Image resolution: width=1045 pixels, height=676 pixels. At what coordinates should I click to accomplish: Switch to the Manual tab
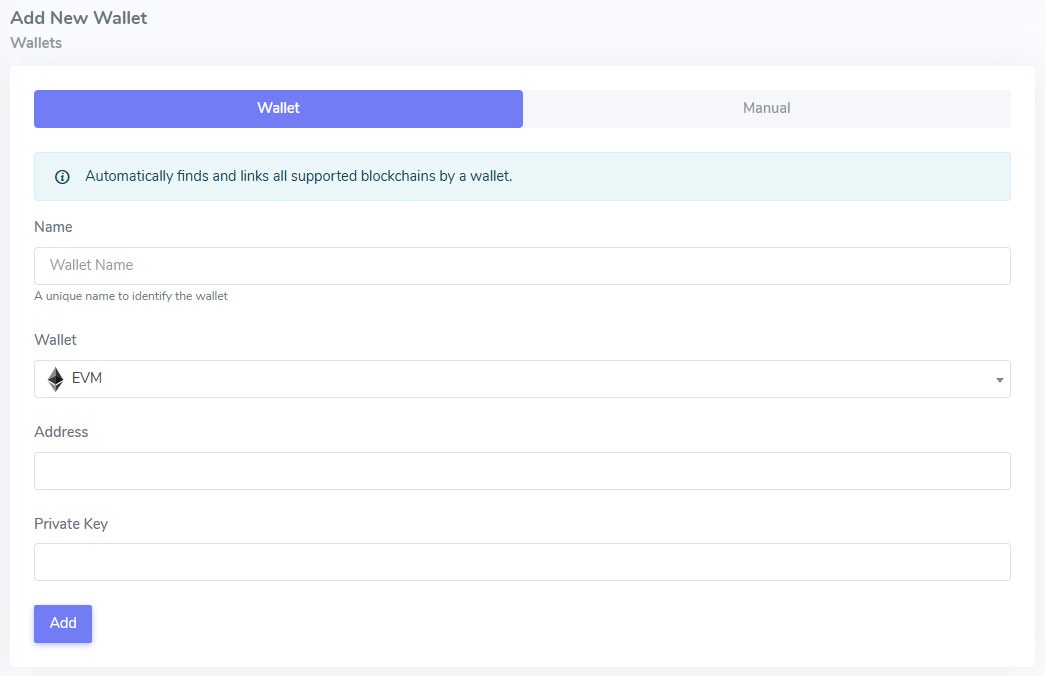point(766,109)
